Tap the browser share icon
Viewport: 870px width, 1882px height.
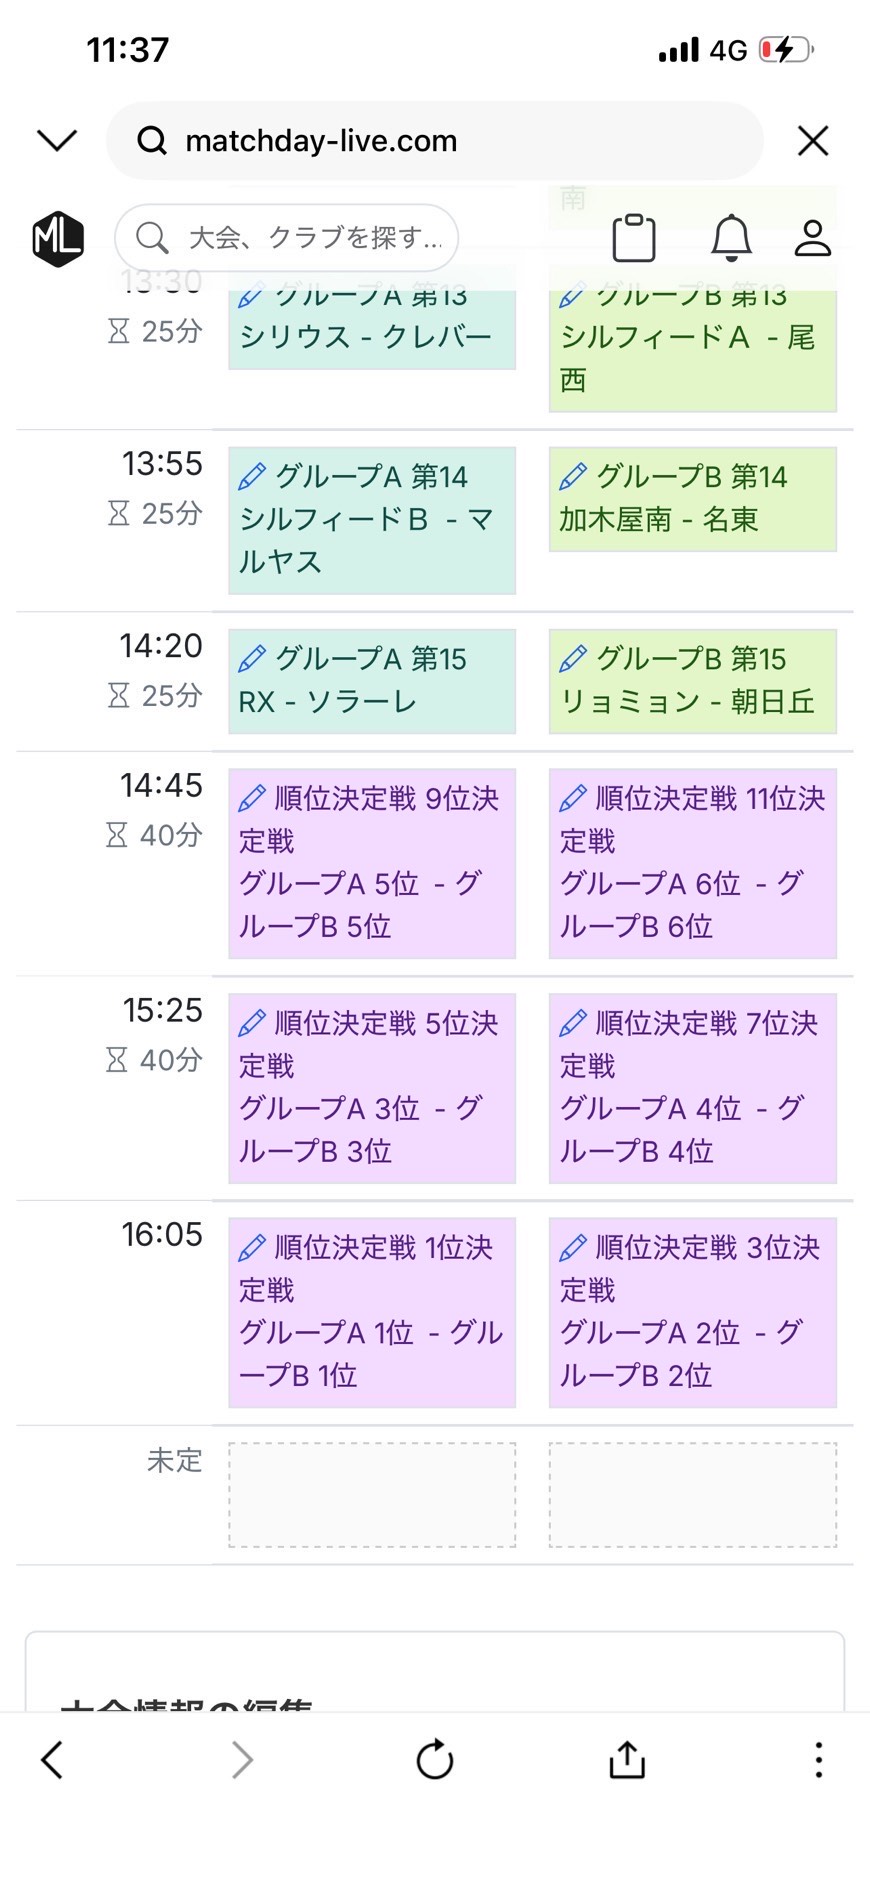(627, 1760)
